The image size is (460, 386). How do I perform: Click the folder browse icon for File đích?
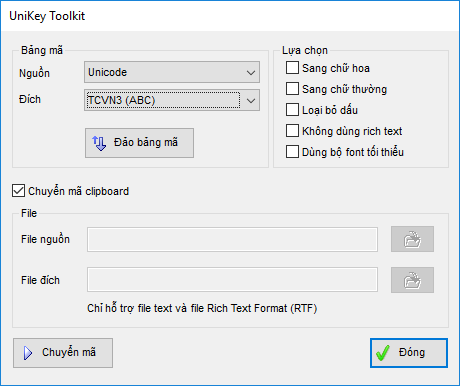(412, 280)
